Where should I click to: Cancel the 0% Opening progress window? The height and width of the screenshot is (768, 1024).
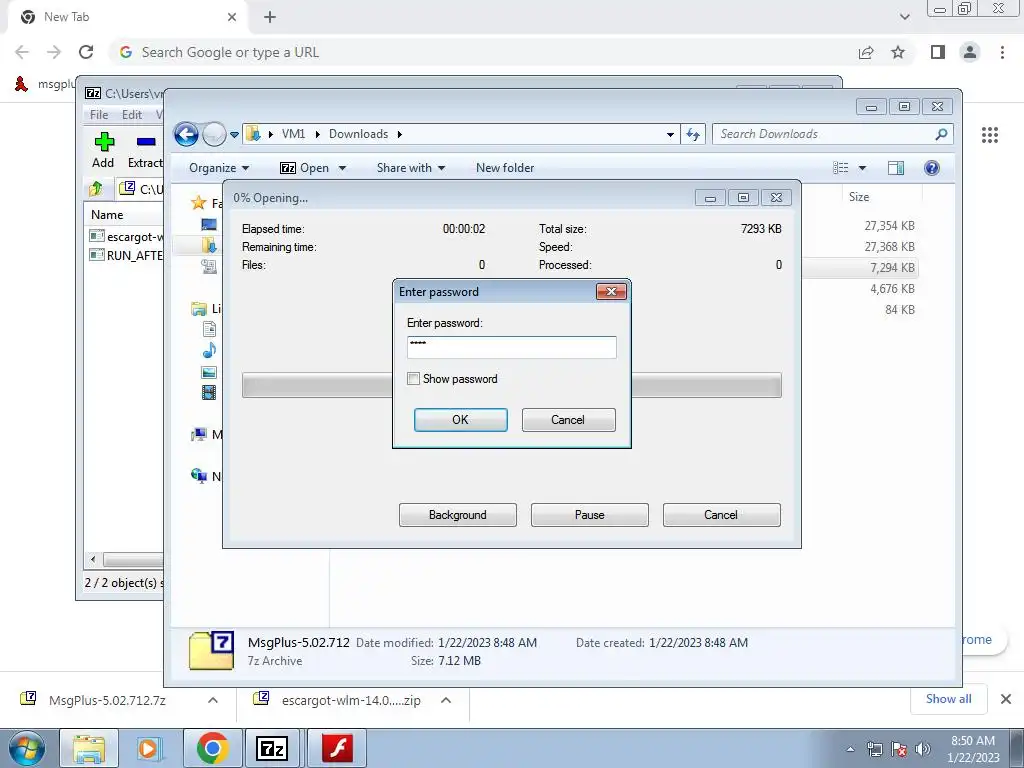721,515
